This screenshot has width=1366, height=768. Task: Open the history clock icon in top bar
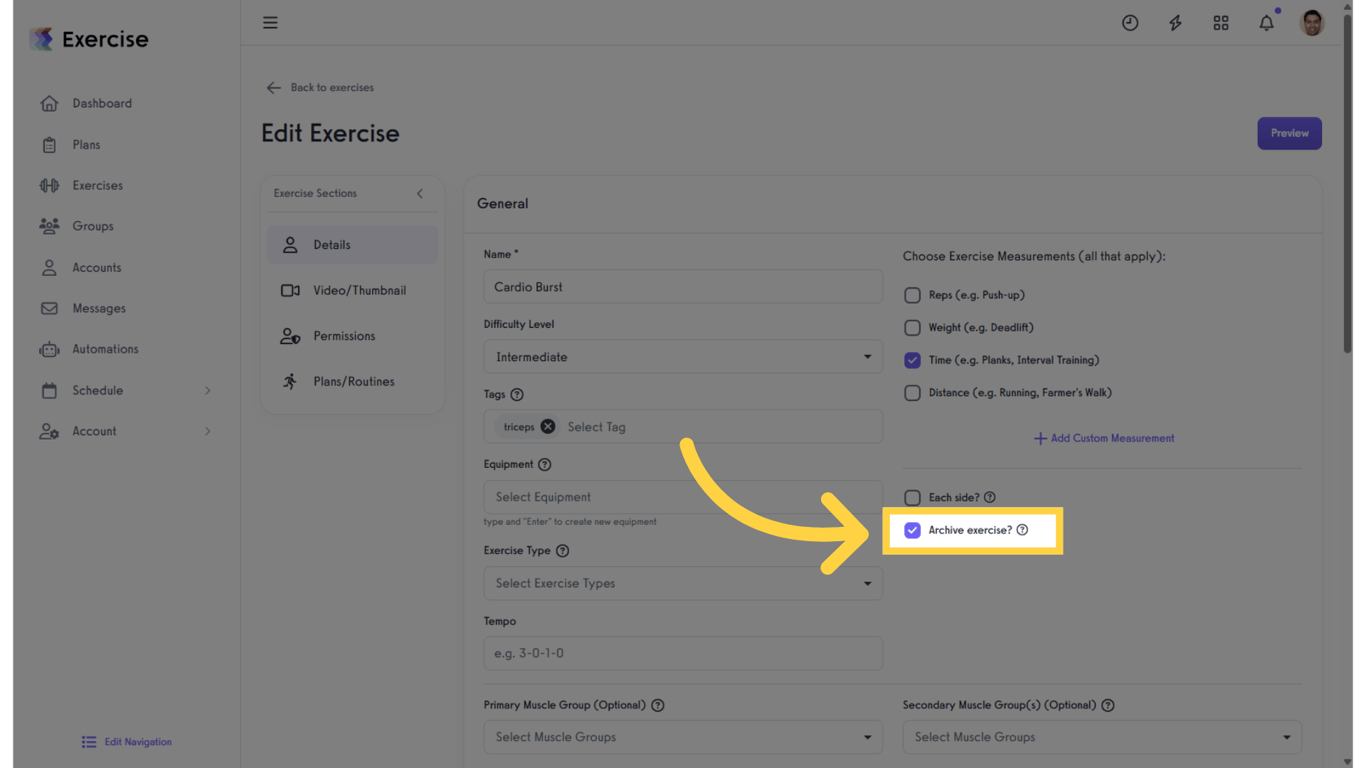pos(1130,22)
